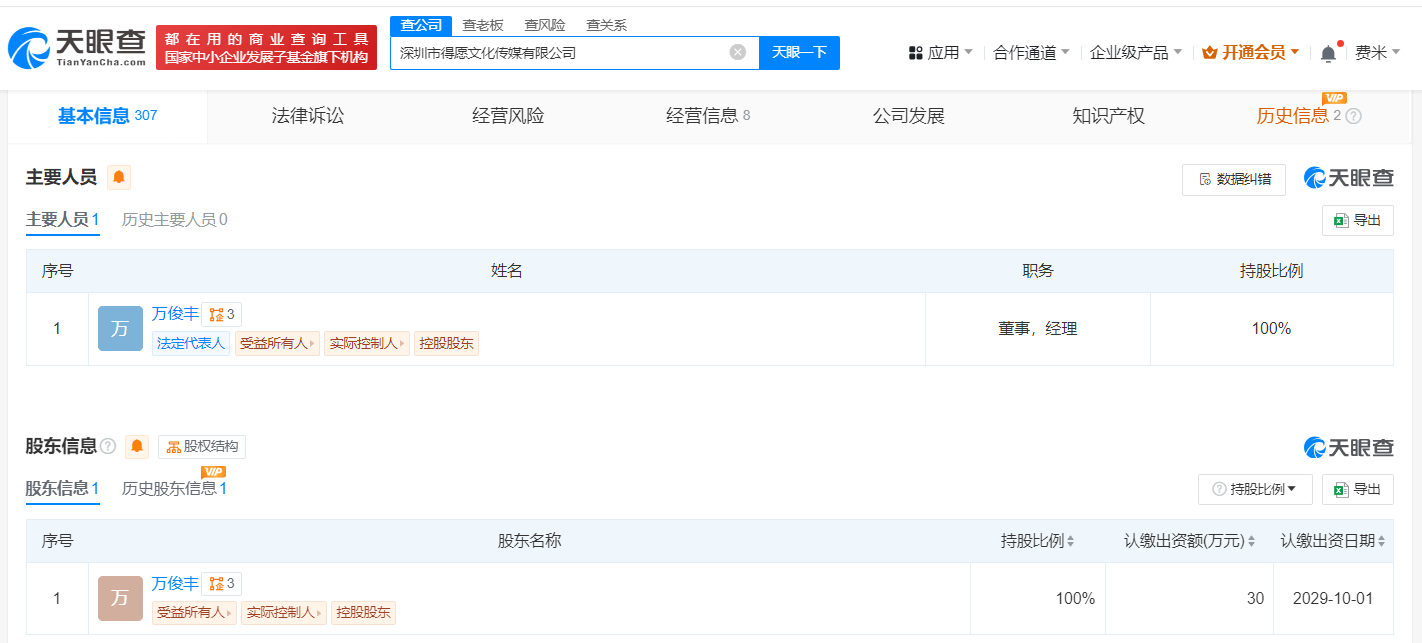The width and height of the screenshot is (1422, 643).
Task: Open the 数据纠错 data correction button
Action: (1233, 179)
